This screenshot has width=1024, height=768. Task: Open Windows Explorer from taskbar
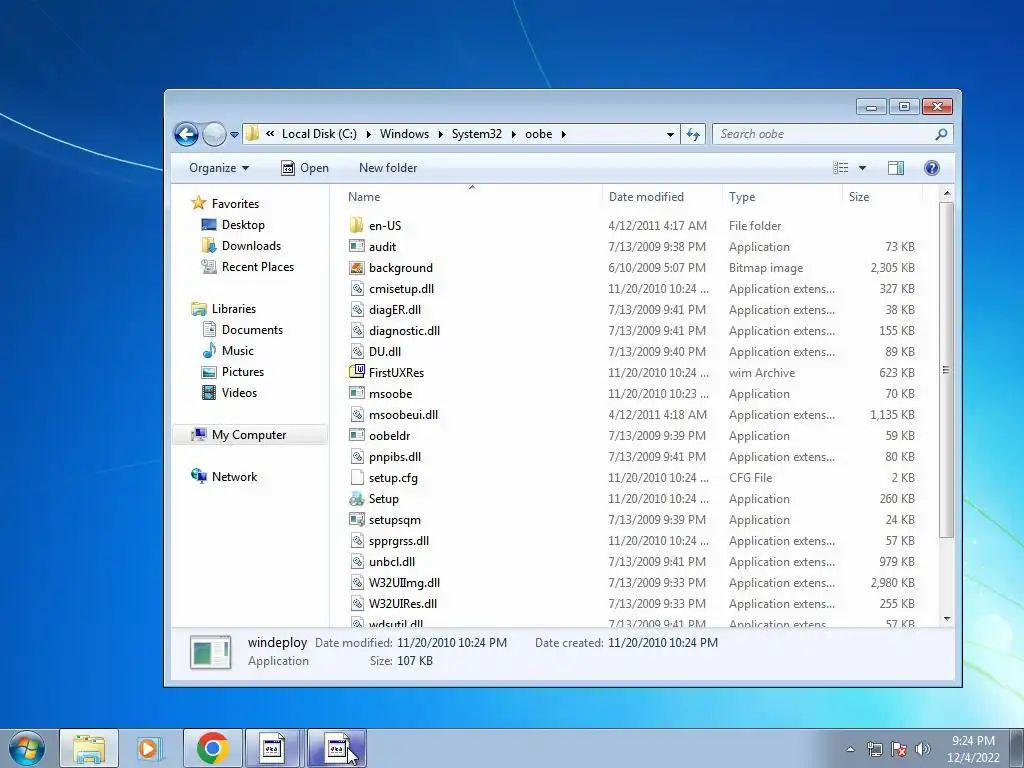coord(89,748)
